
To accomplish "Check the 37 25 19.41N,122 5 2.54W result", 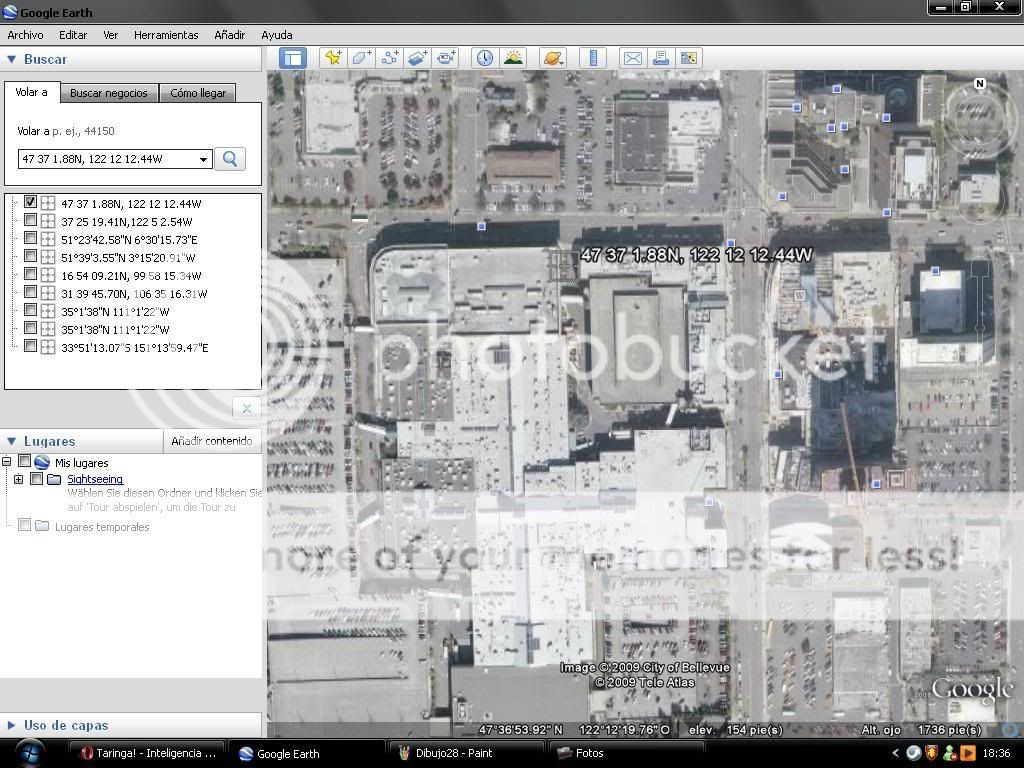I will point(30,220).
